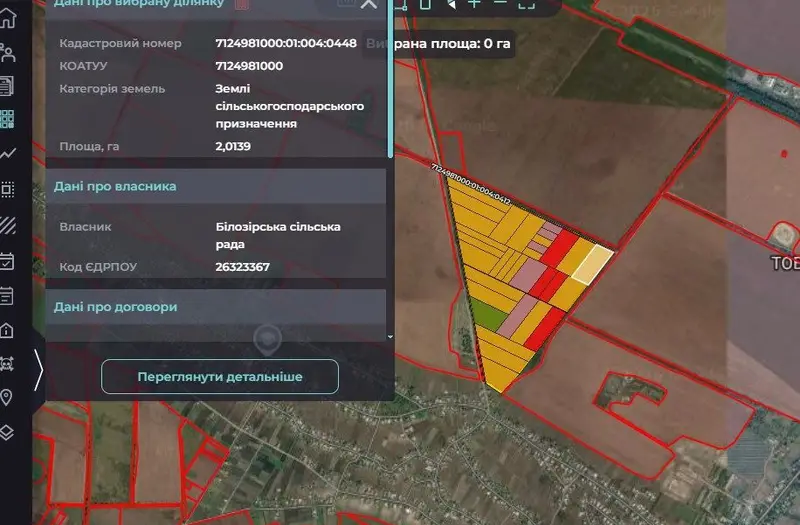Zoom in with the plus icon
800x525 pixels.
click(x=474, y=4)
